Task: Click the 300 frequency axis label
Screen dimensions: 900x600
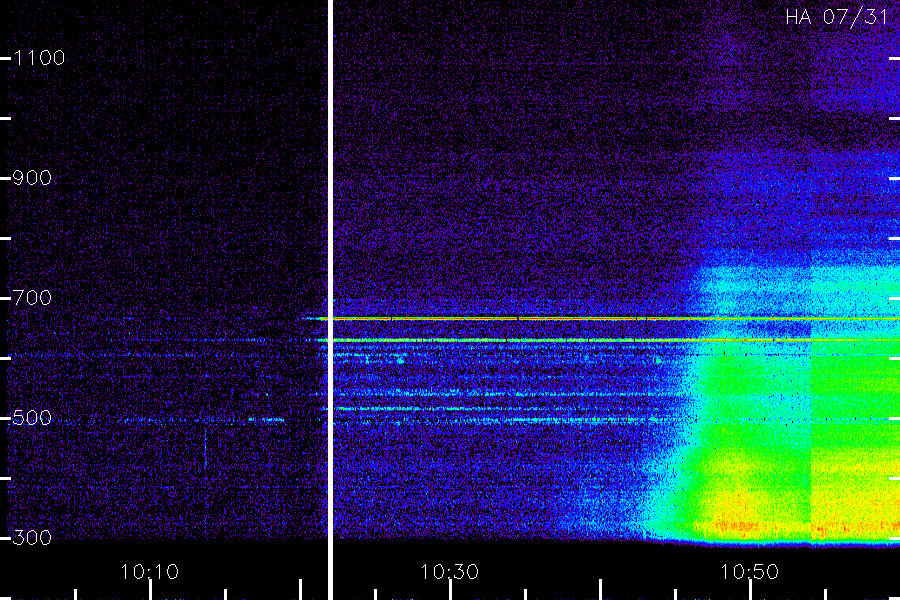Action: [x=32, y=538]
